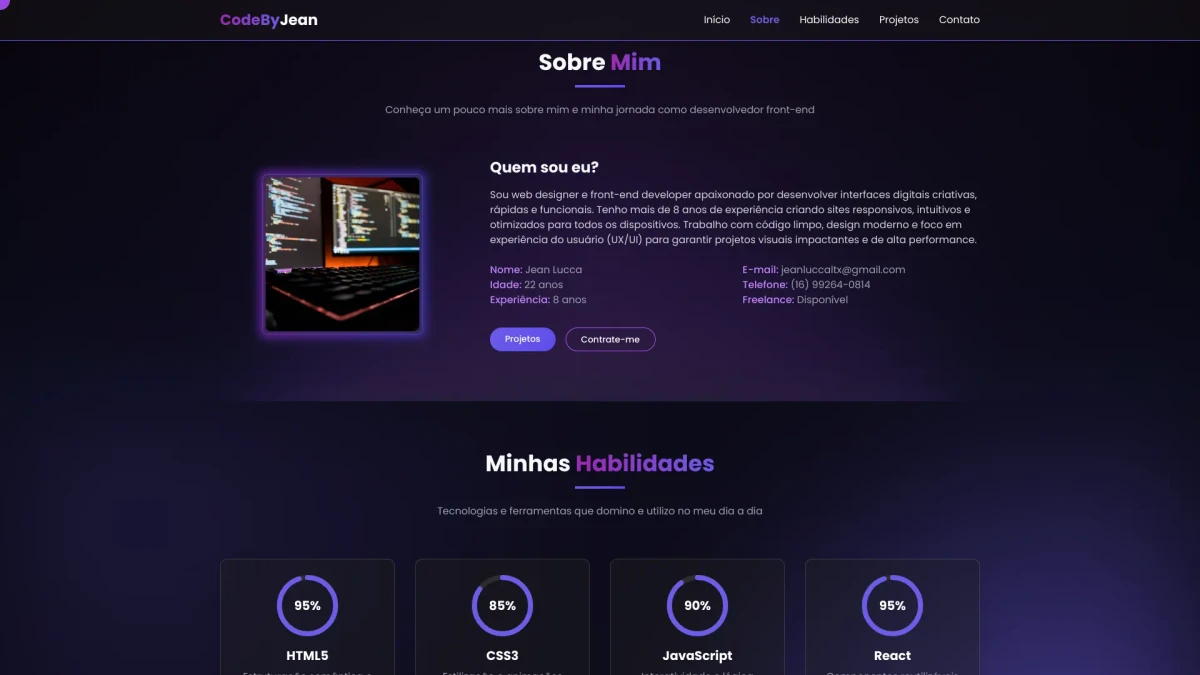
Task: Select the CSS3 skill card title
Action: (502, 656)
